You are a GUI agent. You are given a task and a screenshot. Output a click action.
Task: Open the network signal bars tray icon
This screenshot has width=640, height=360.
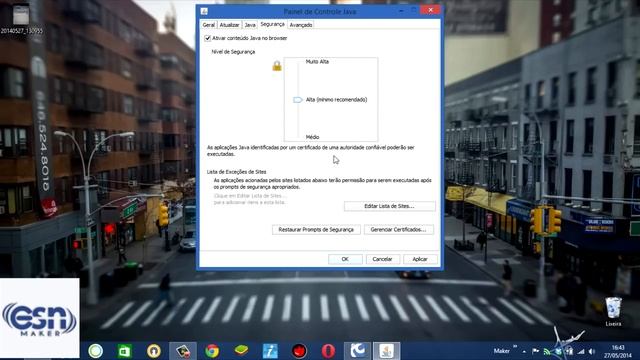[x=581, y=351]
